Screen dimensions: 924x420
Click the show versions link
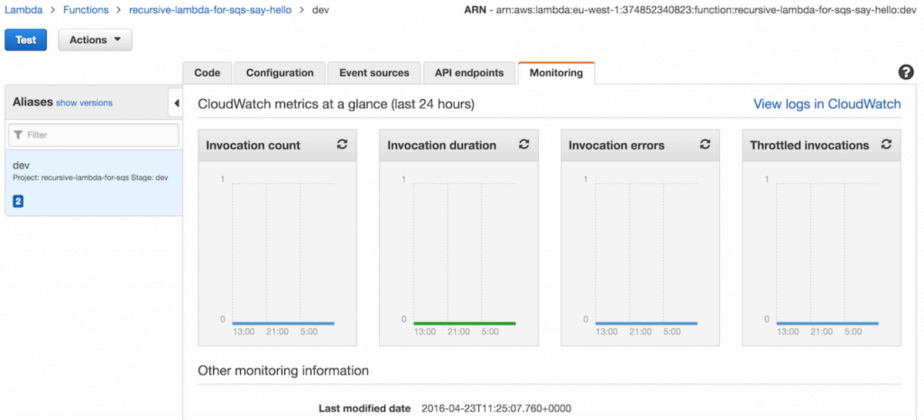84,103
